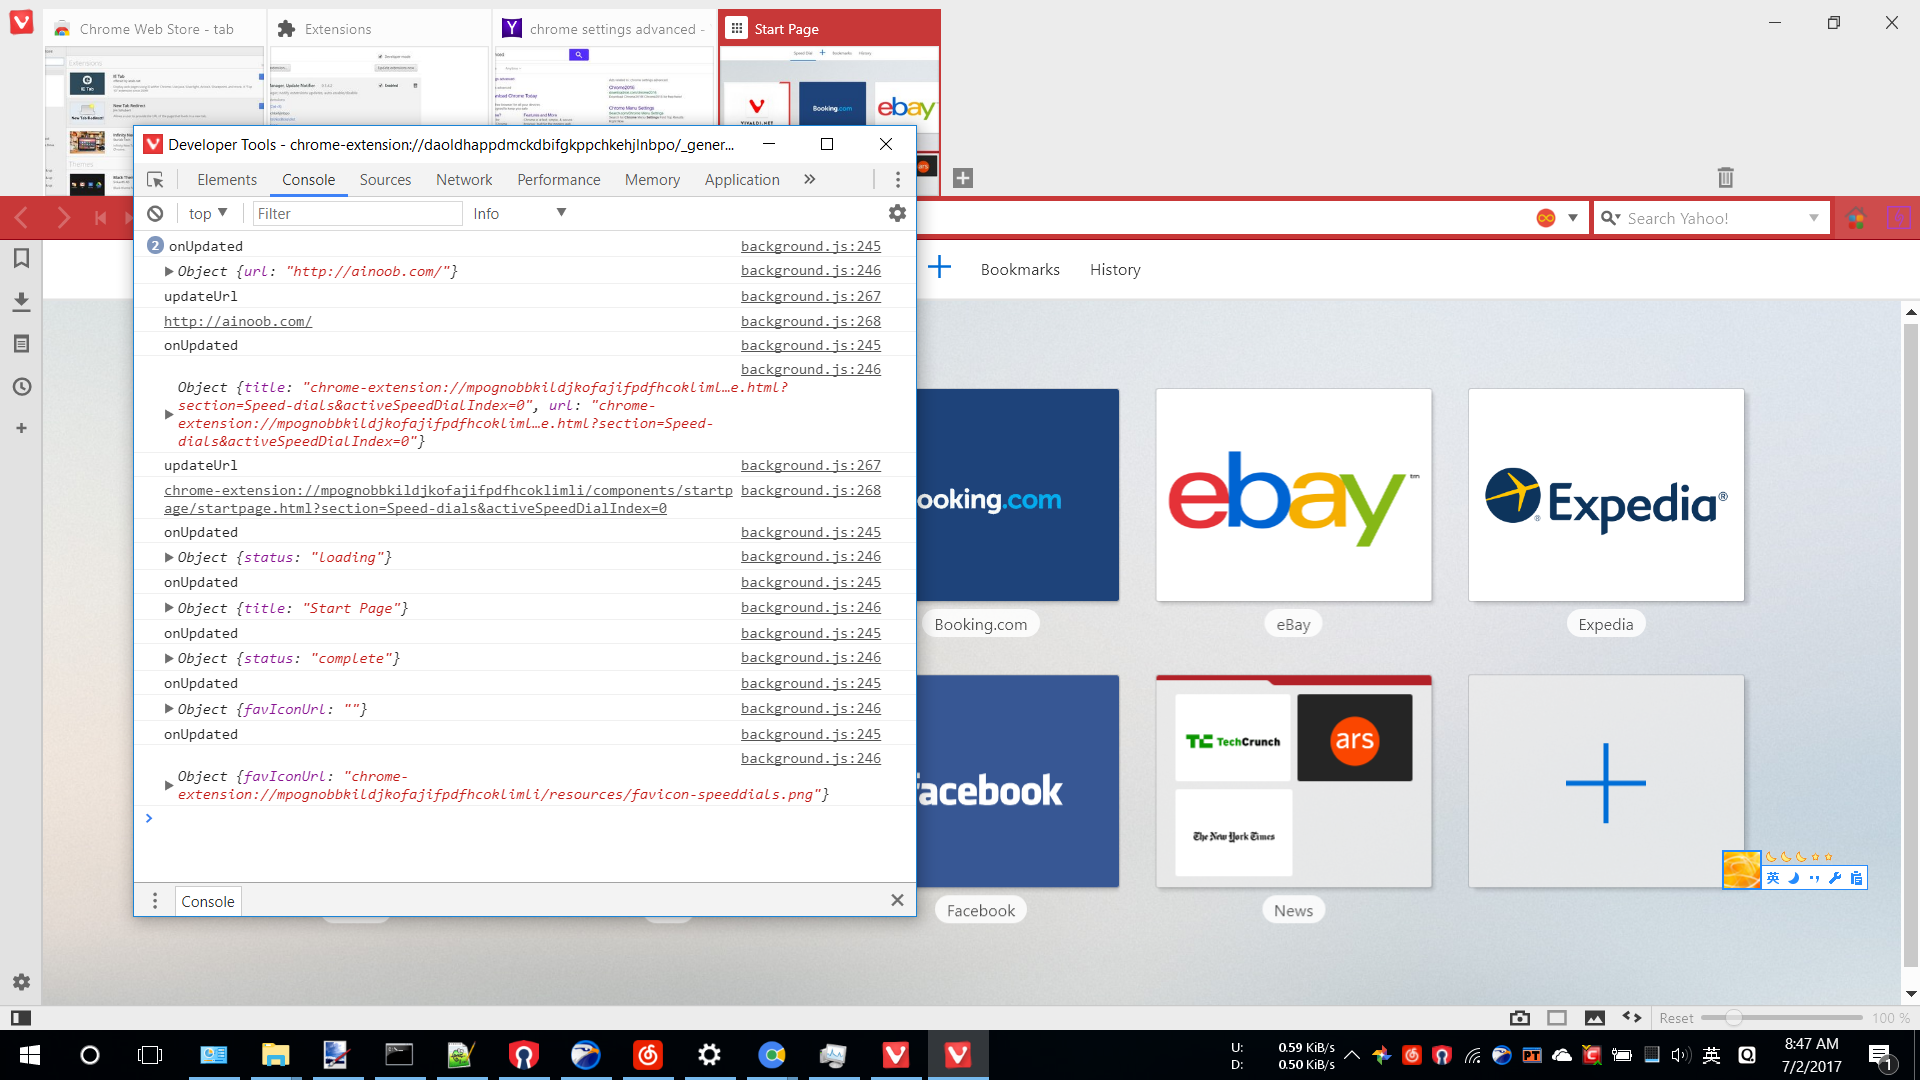Open the console settings gear
The height and width of the screenshot is (1080, 1920).
pyautogui.click(x=897, y=213)
